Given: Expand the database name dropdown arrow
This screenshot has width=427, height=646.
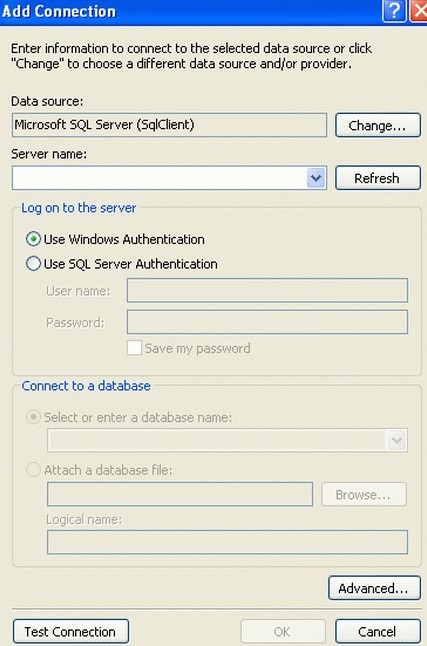Looking at the screenshot, I should [397, 440].
